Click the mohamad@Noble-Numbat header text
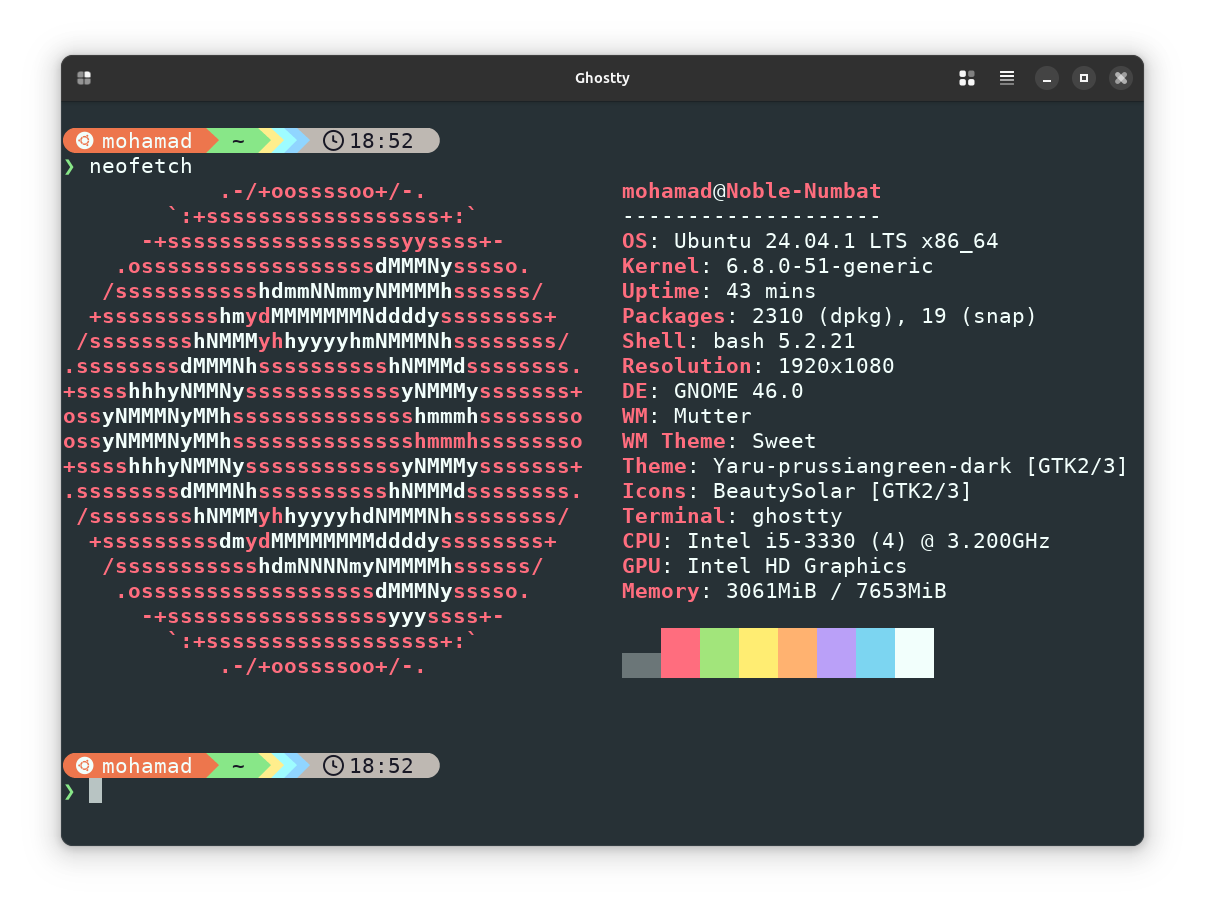This screenshot has width=1205, height=913. [x=751, y=191]
